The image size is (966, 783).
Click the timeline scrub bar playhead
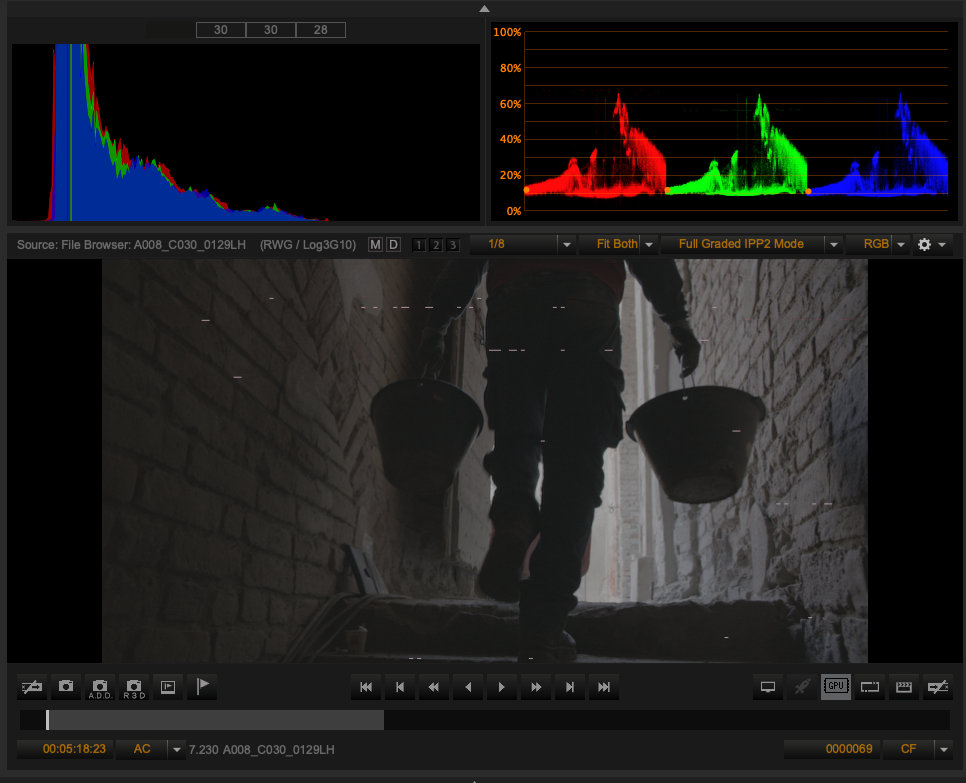click(47, 720)
